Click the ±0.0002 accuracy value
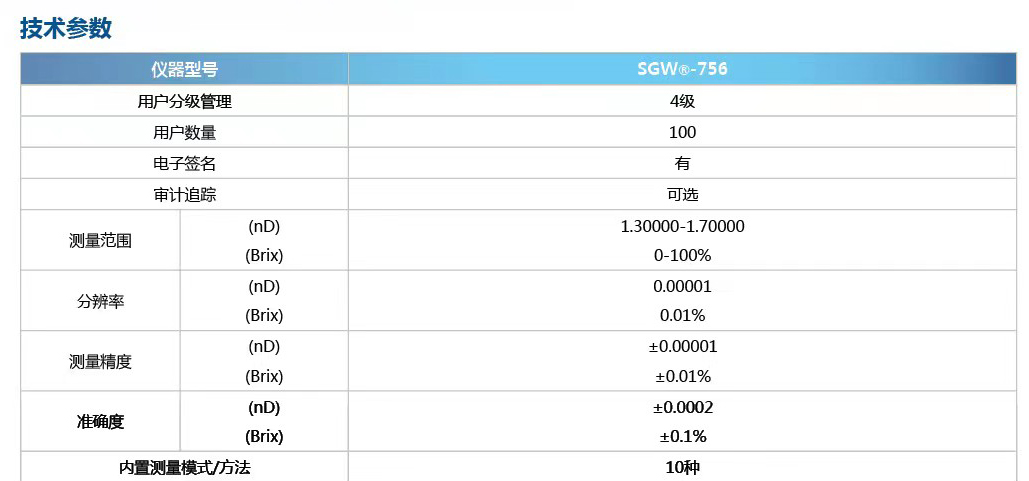The image size is (1029, 481). click(682, 408)
